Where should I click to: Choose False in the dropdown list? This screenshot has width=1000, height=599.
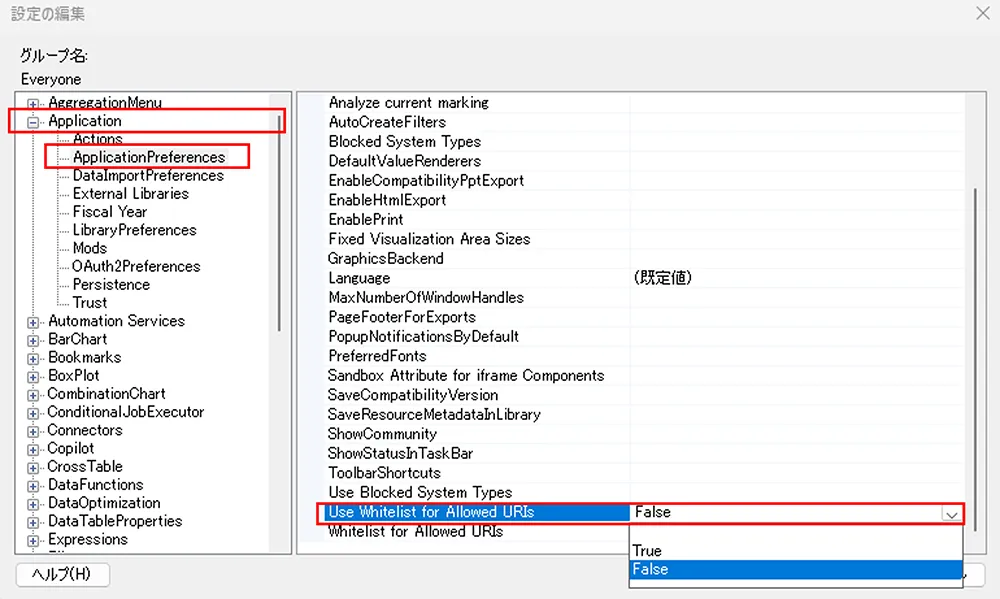[650, 569]
